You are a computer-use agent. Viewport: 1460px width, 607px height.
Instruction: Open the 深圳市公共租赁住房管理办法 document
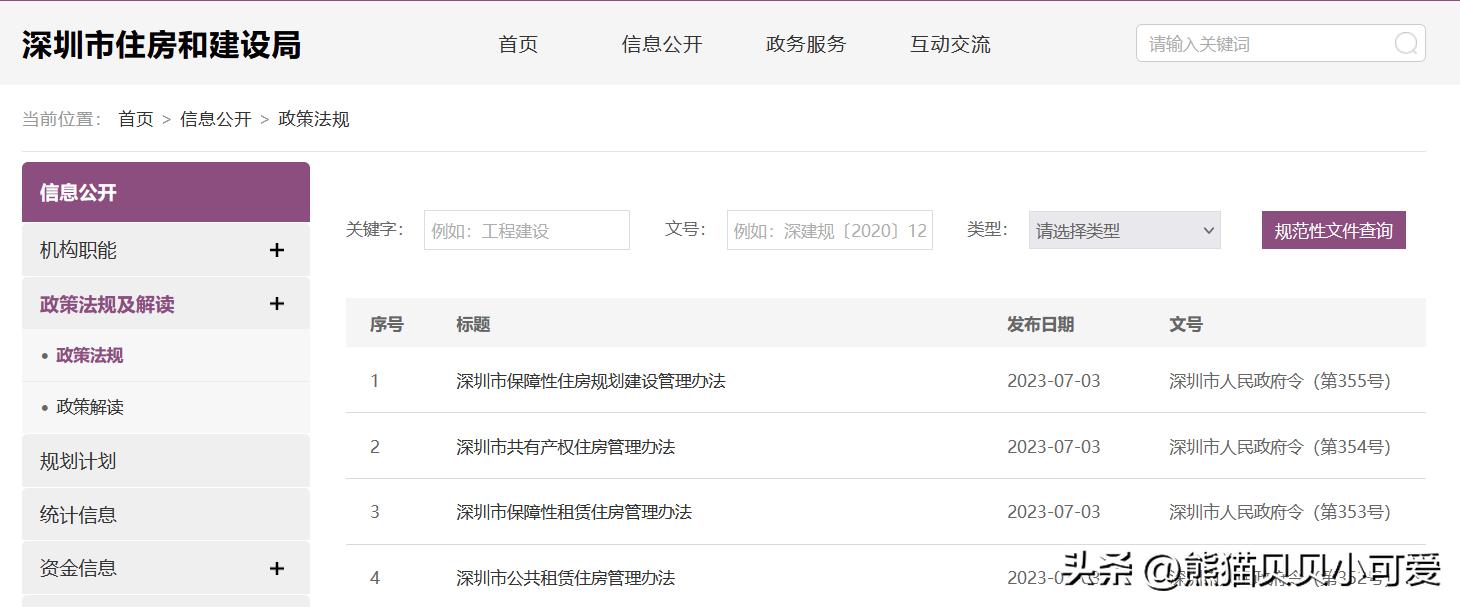(x=565, y=577)
